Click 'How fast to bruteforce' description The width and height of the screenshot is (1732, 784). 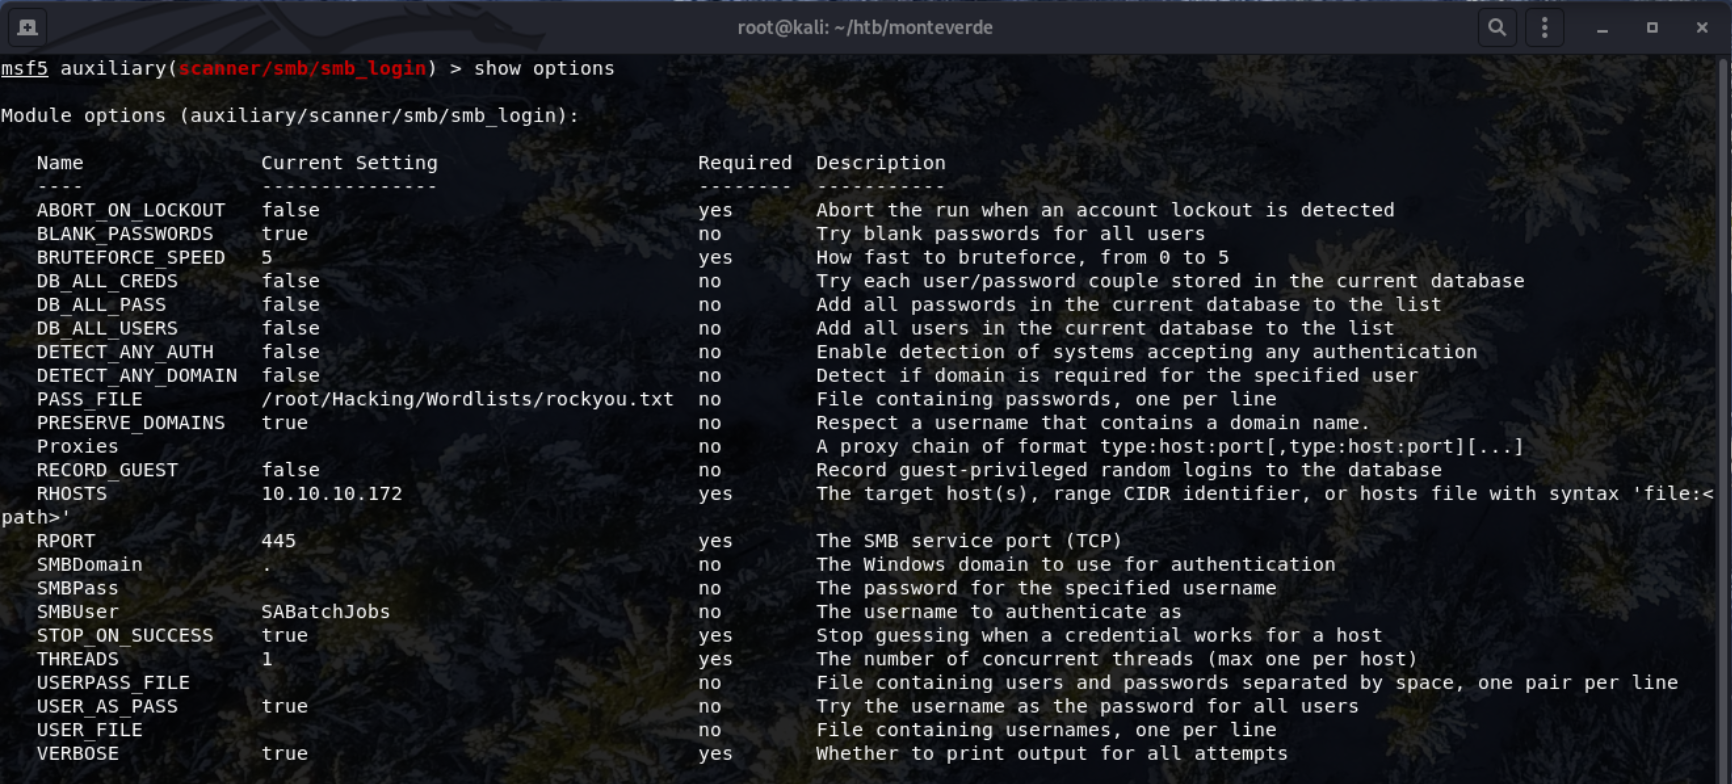click(x=1023, y=257)
